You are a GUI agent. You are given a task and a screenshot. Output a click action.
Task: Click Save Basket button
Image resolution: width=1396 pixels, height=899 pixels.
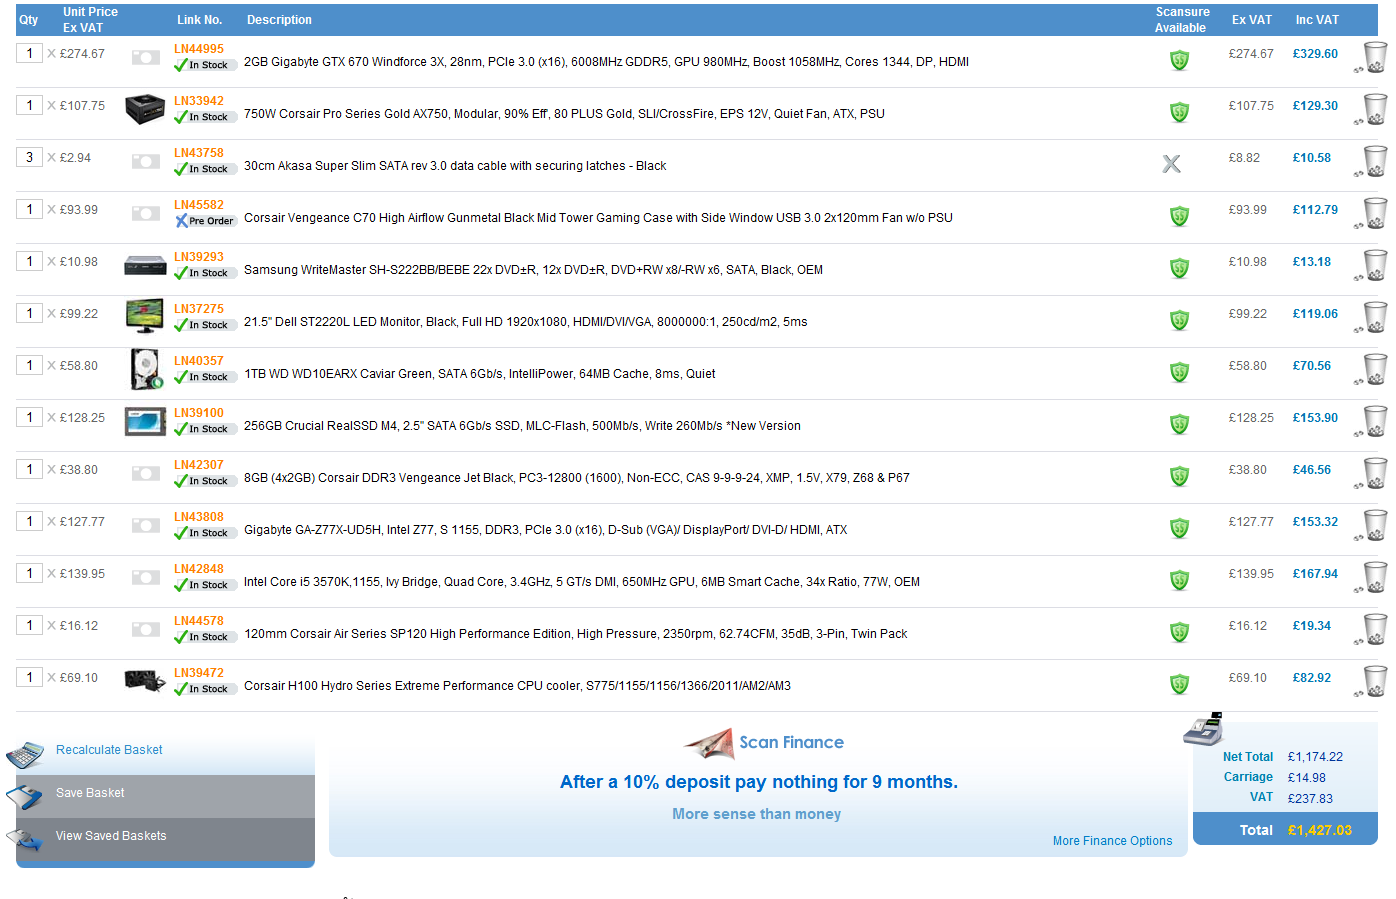pyautogui.click(x=90, y=793)
